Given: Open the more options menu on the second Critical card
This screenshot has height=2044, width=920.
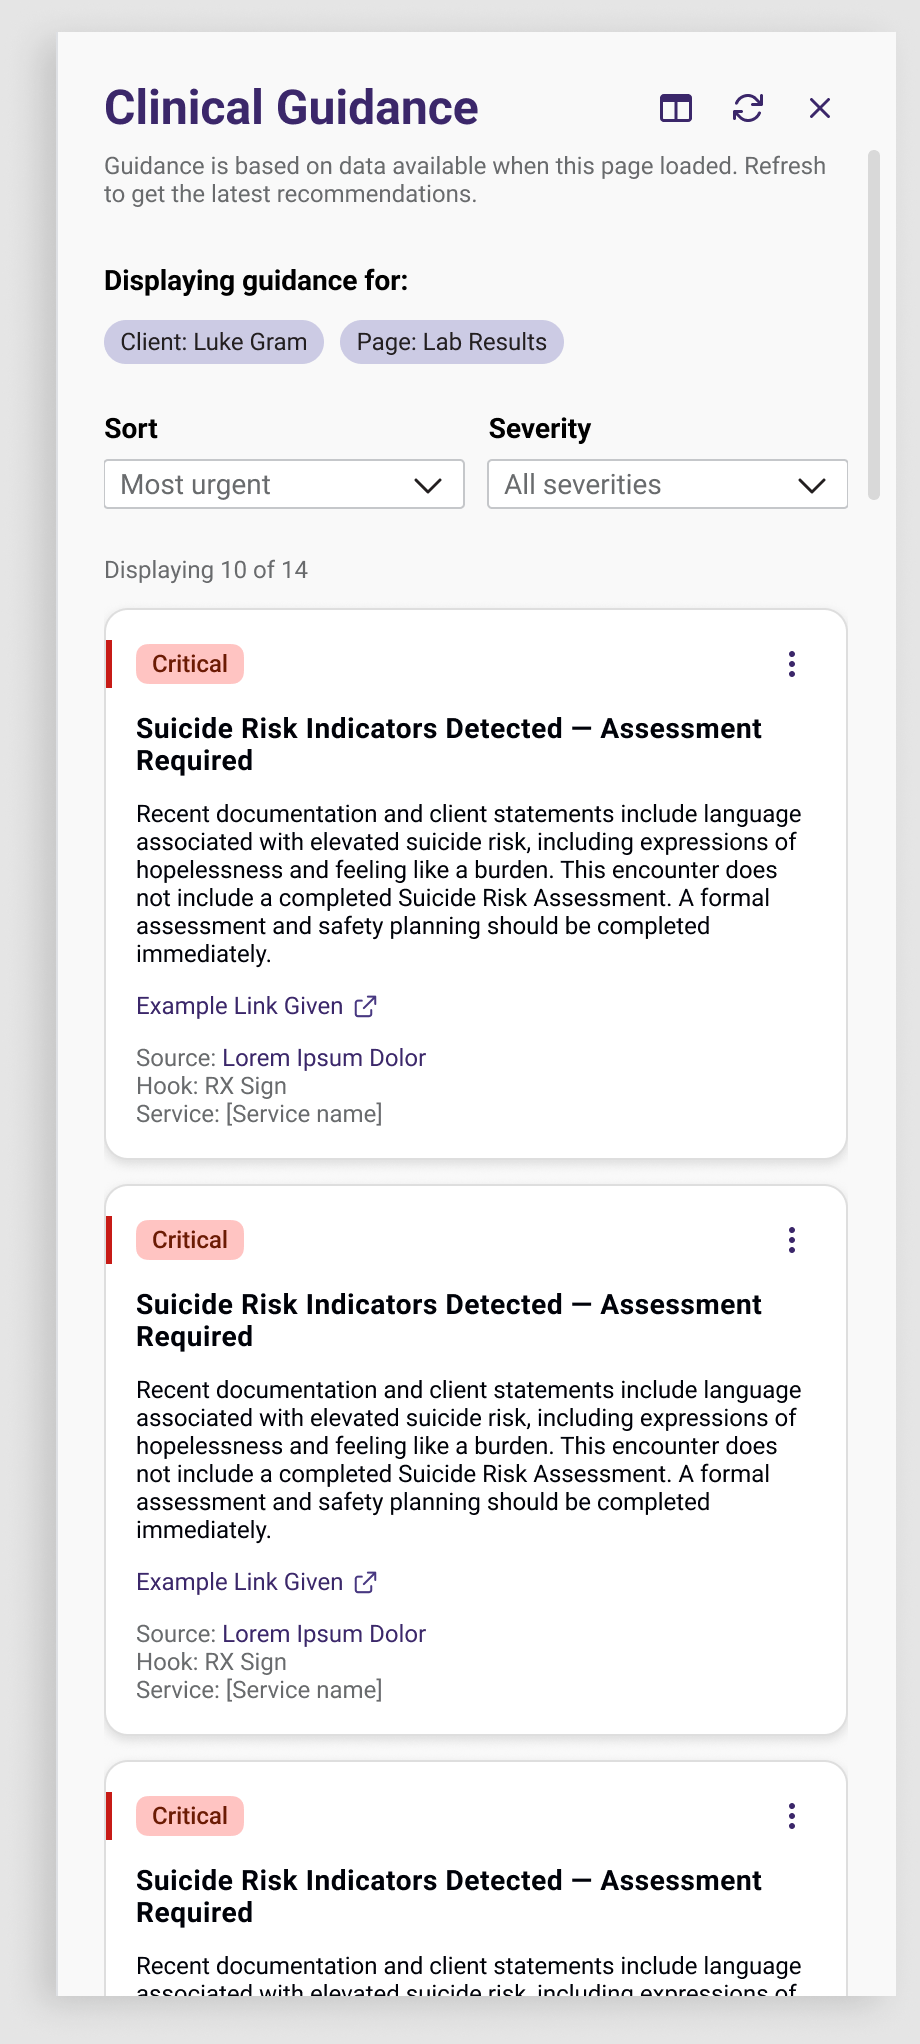Looking at the screenshot, I should (792, 1240).
